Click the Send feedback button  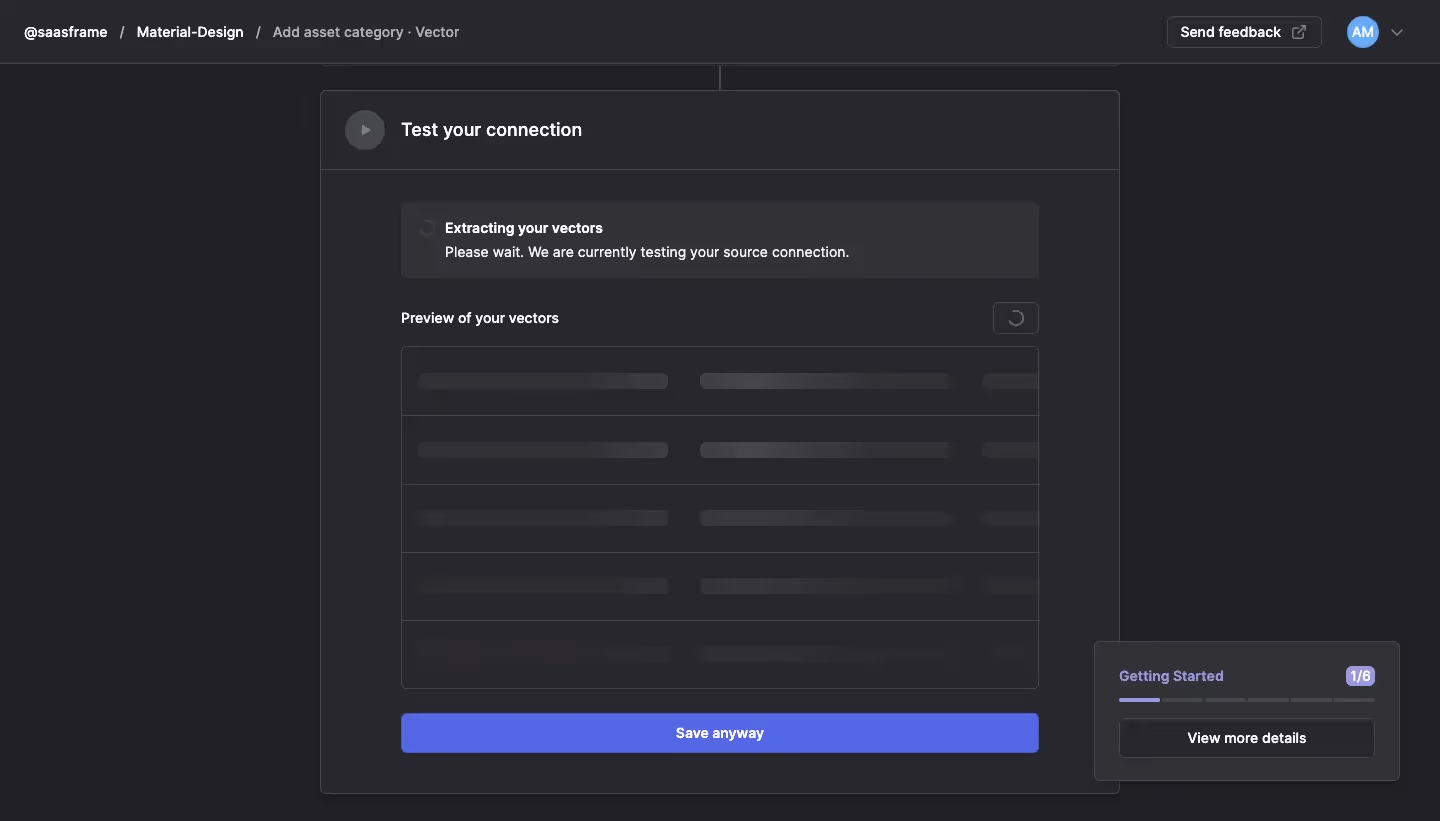click(1243, 31)
